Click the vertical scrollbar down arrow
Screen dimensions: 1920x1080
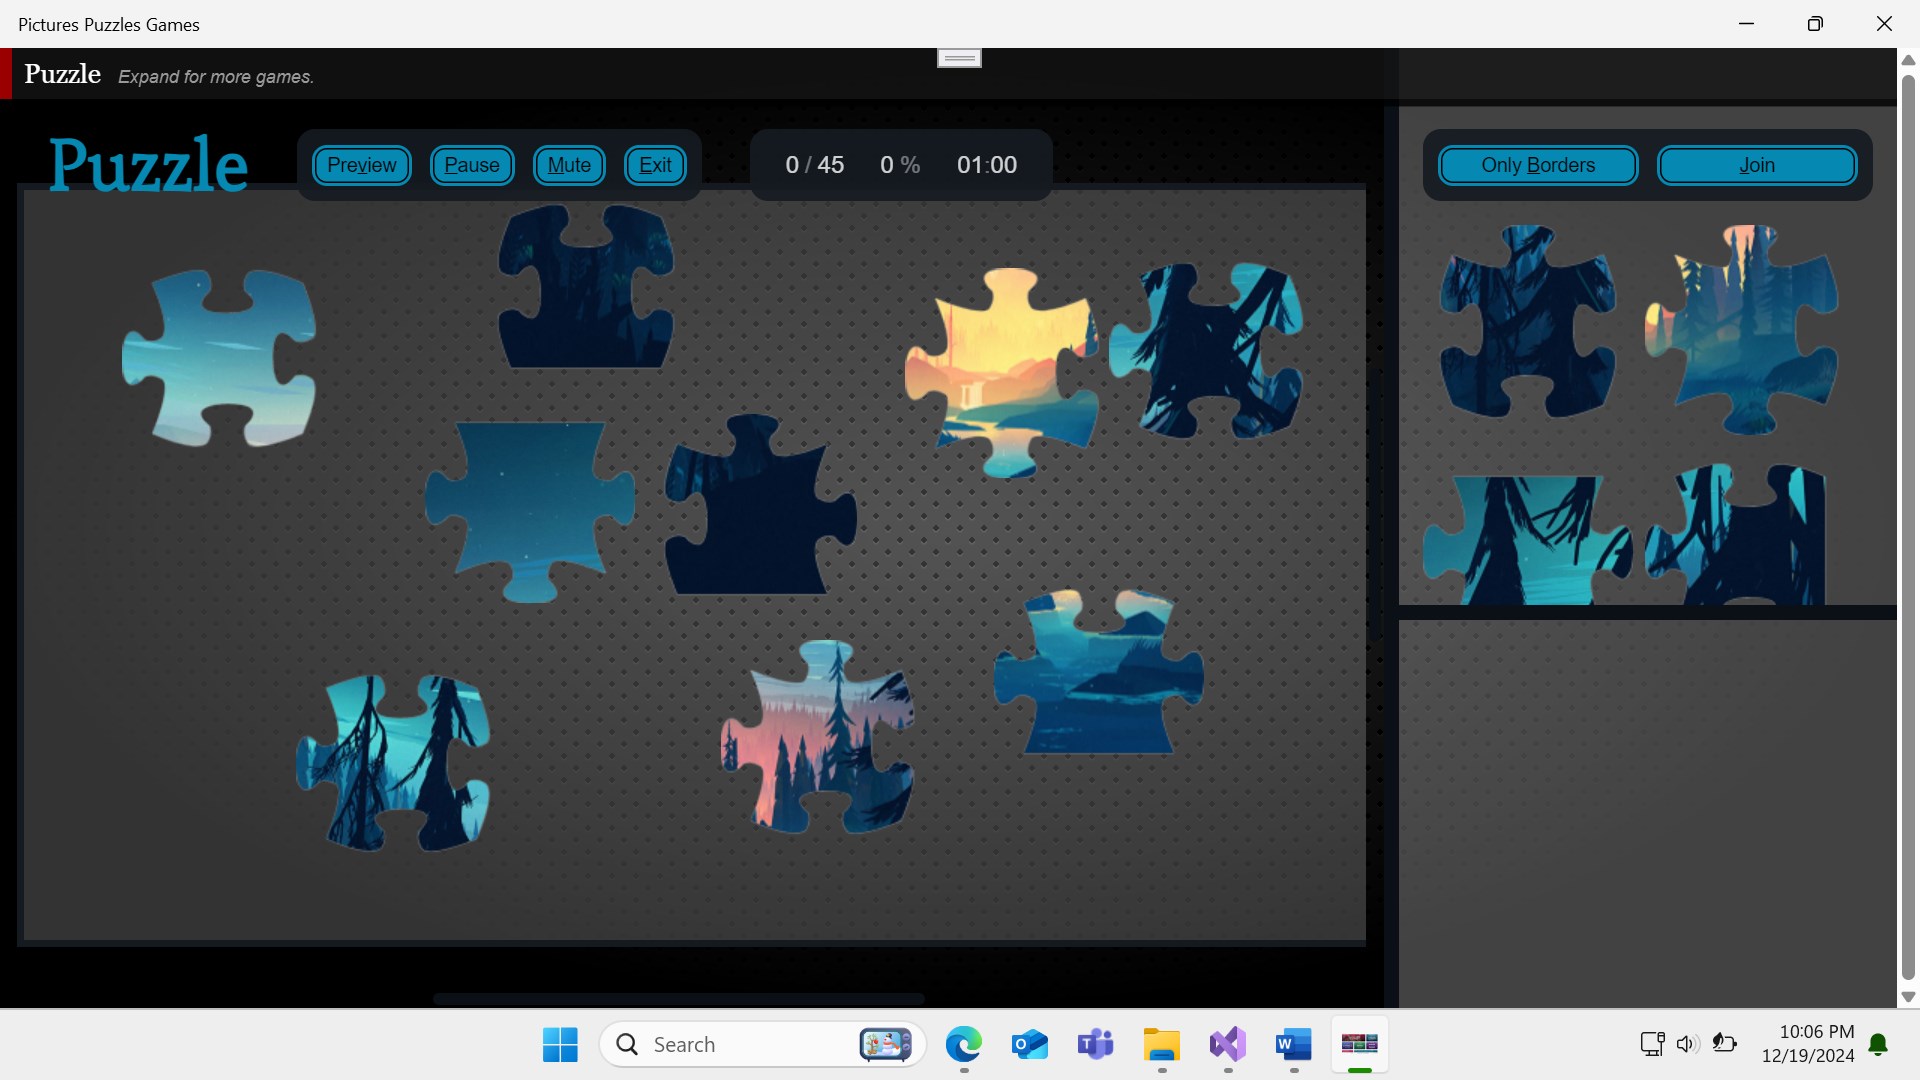(x=1908, y=997)
